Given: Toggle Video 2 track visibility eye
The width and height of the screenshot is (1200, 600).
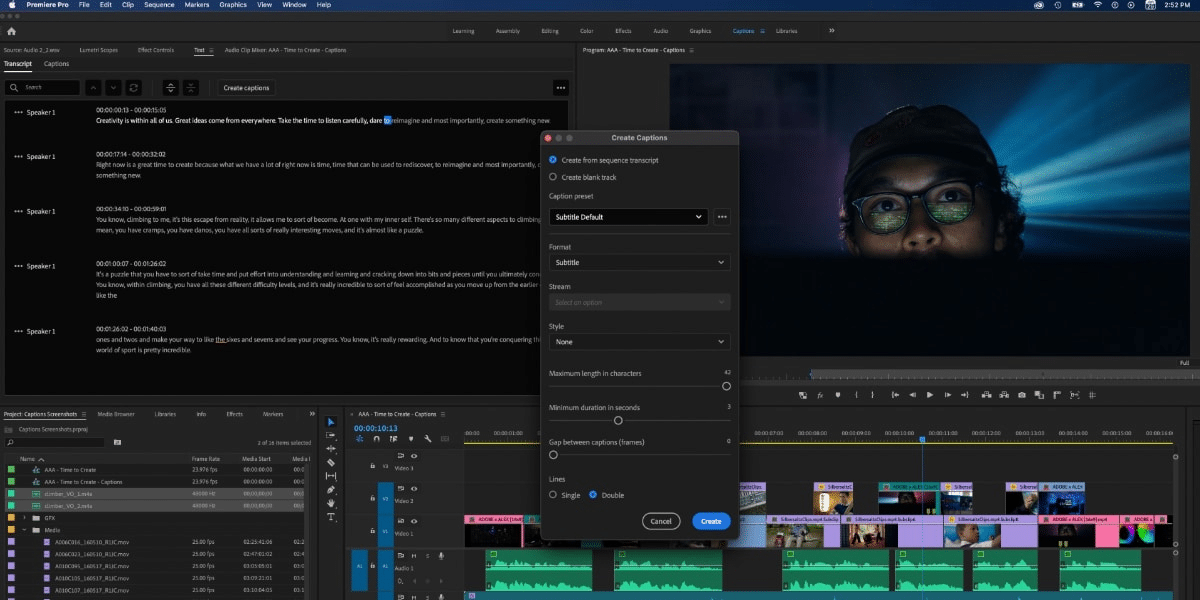Looking at the screenshot, I should (414, 488).
